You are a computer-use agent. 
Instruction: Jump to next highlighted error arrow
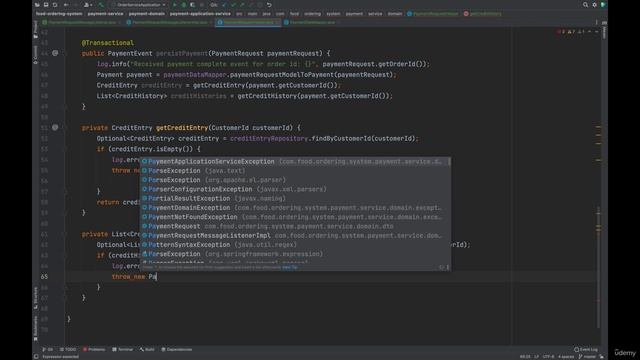pyautogui.click(x=596, y=31)
